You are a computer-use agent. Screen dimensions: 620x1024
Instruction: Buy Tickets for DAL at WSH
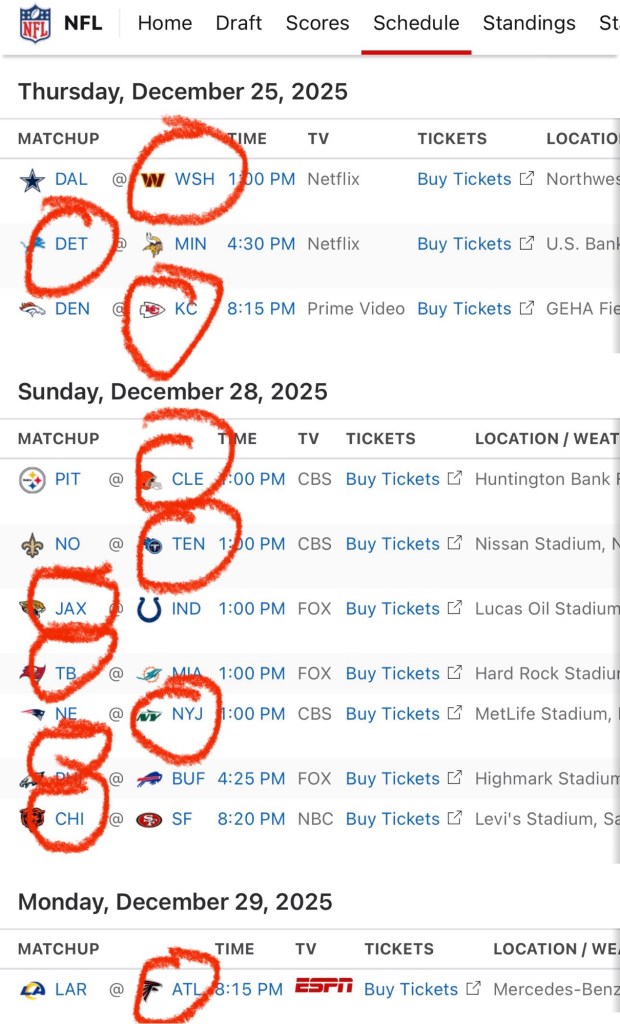(x=464, y=179)
